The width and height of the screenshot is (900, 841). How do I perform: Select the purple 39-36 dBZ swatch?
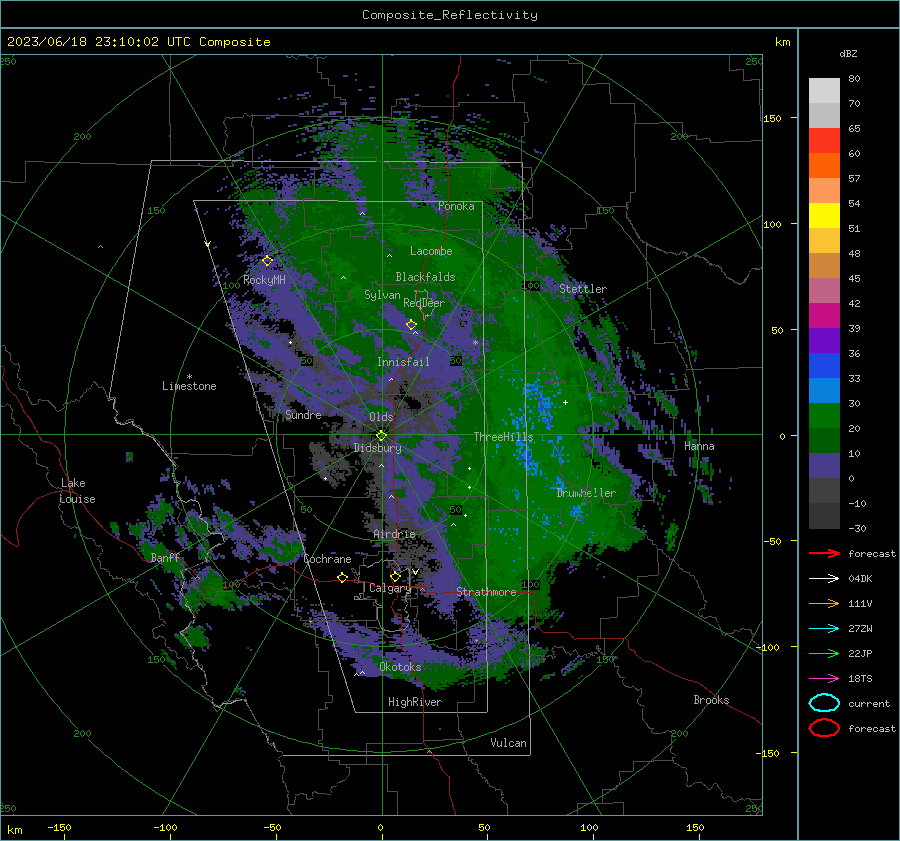pos(824,341)
